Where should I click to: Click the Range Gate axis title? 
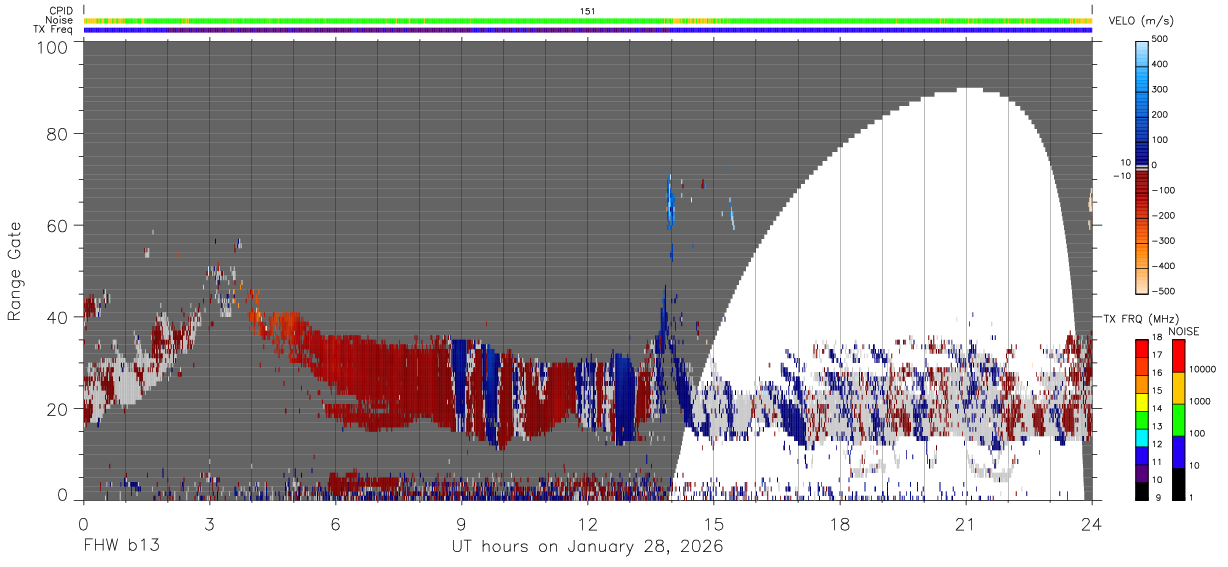(16, 271)
